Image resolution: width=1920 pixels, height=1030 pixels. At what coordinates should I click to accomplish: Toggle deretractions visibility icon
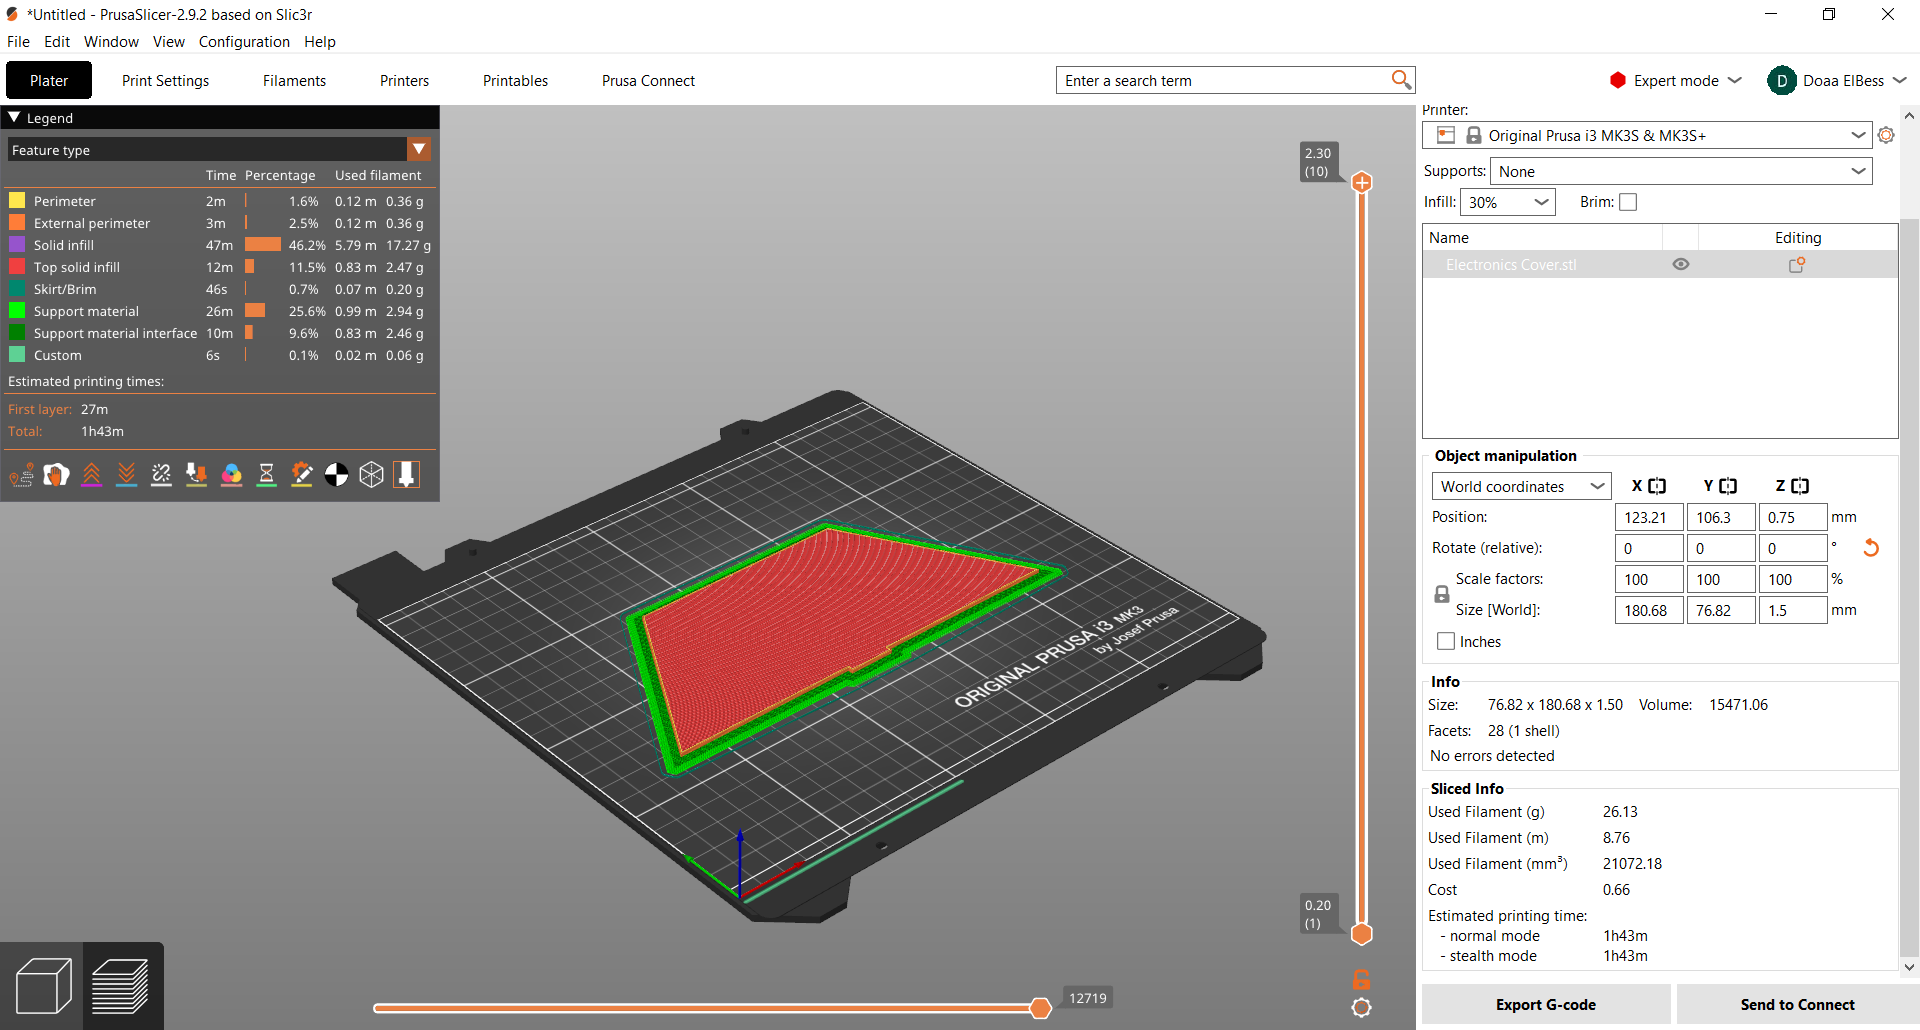pos(126,474)
